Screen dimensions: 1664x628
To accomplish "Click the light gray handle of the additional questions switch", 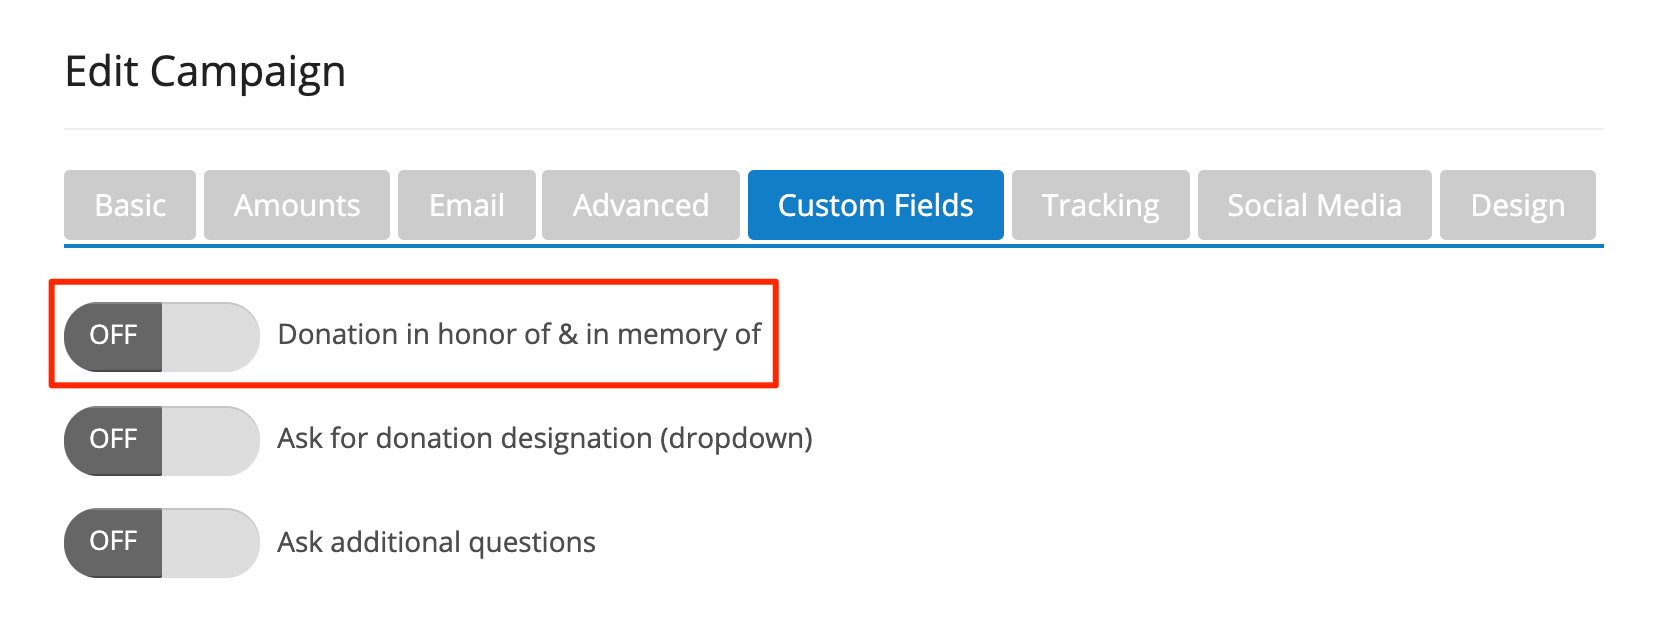I will (210, 543).
